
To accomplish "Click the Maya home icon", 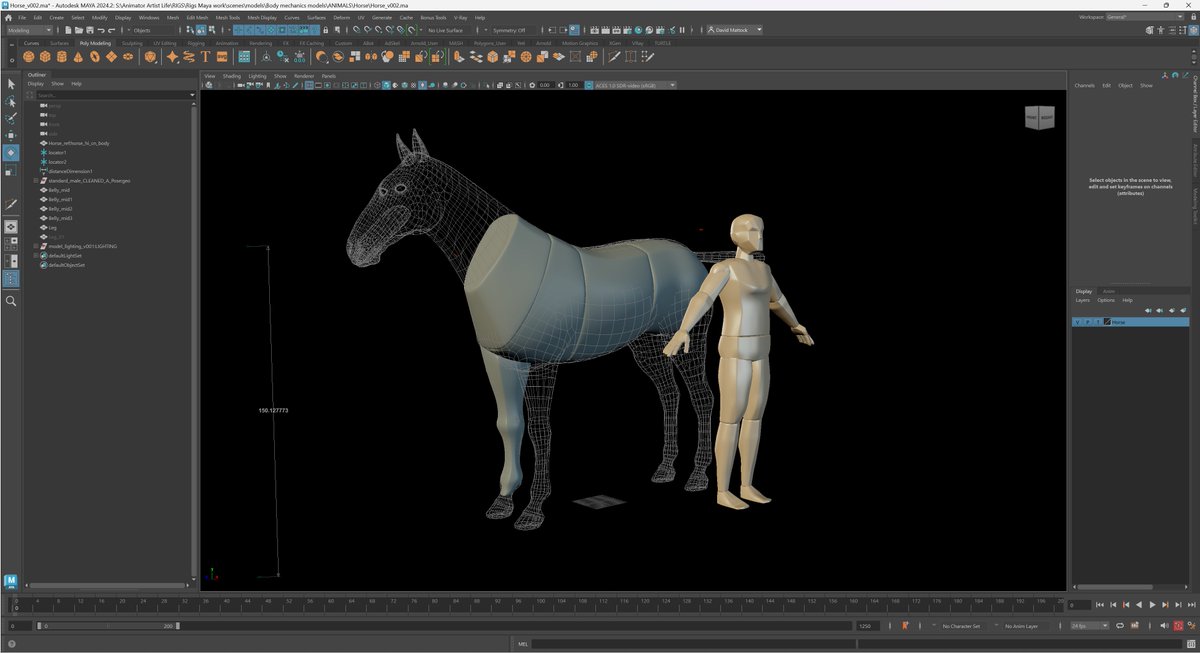I will (10, 17).
